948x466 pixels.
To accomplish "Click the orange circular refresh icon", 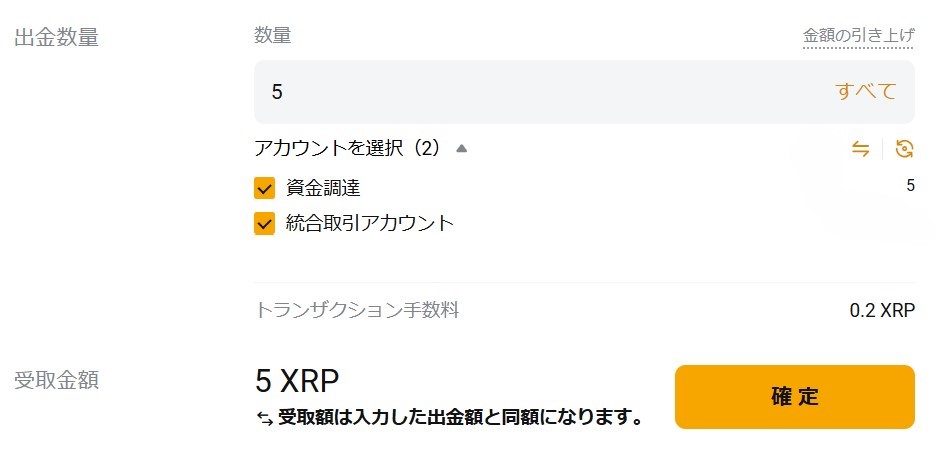I will [x=904, y=149].
